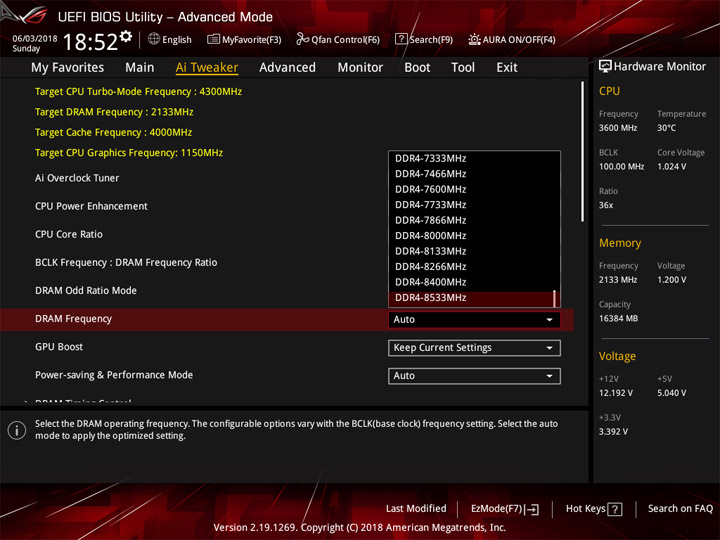
Task: Click the Hot Keys question mark icon
Action: 615,509
